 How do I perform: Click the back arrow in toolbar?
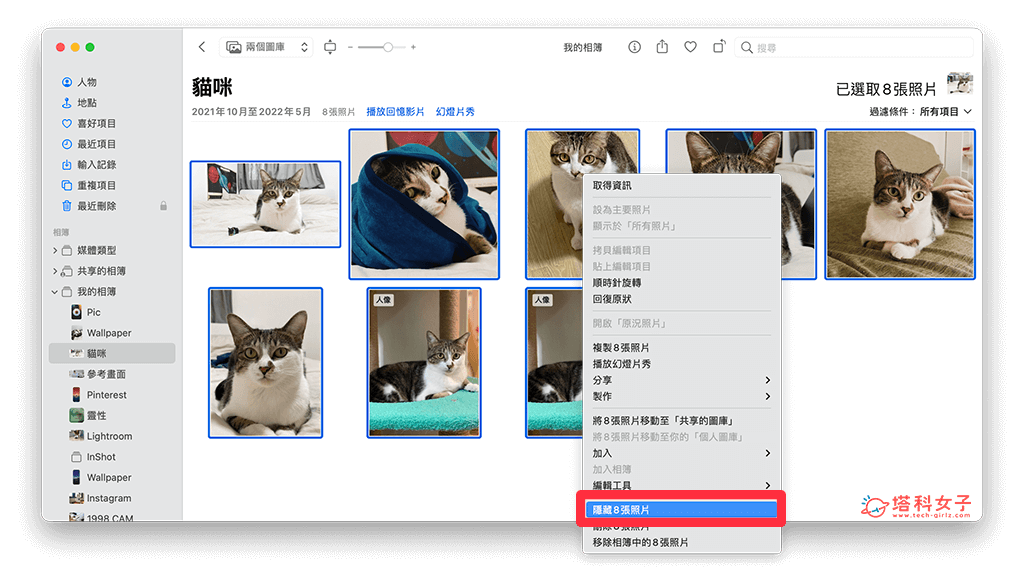pyautogui.click(x=202, y=47)
